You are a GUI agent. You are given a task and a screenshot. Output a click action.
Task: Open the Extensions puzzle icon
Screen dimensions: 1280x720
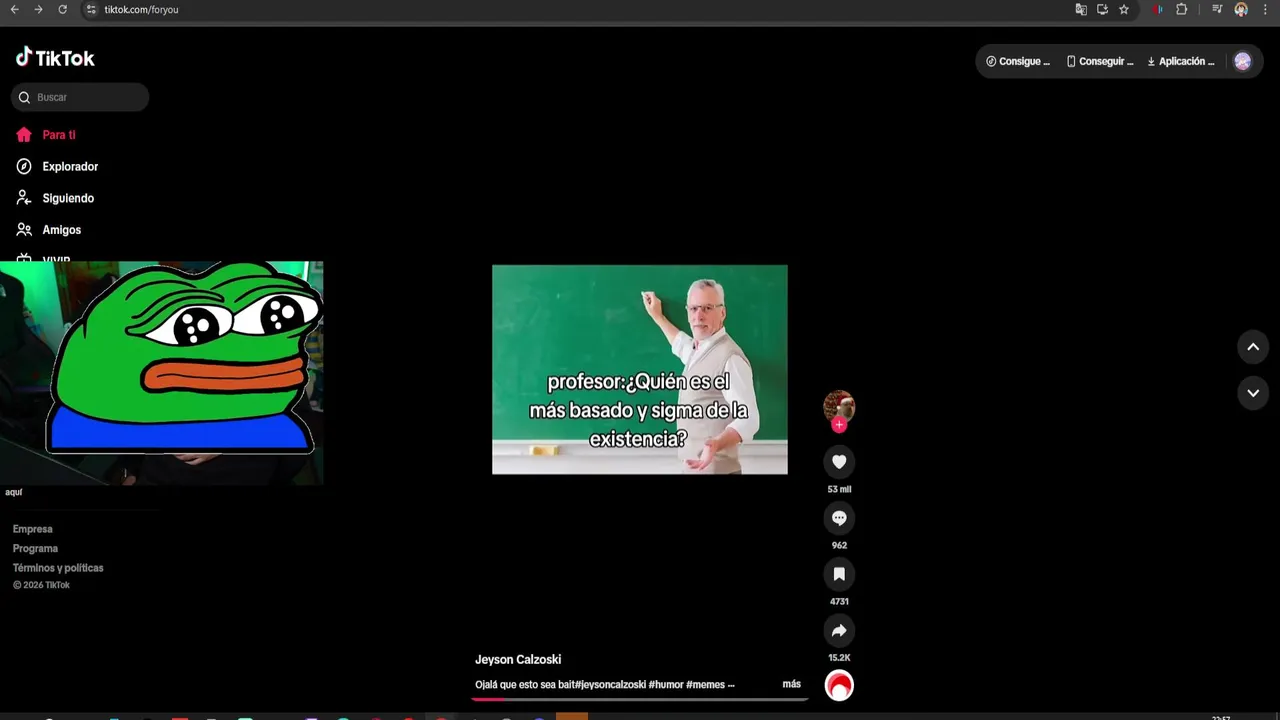1182,9
